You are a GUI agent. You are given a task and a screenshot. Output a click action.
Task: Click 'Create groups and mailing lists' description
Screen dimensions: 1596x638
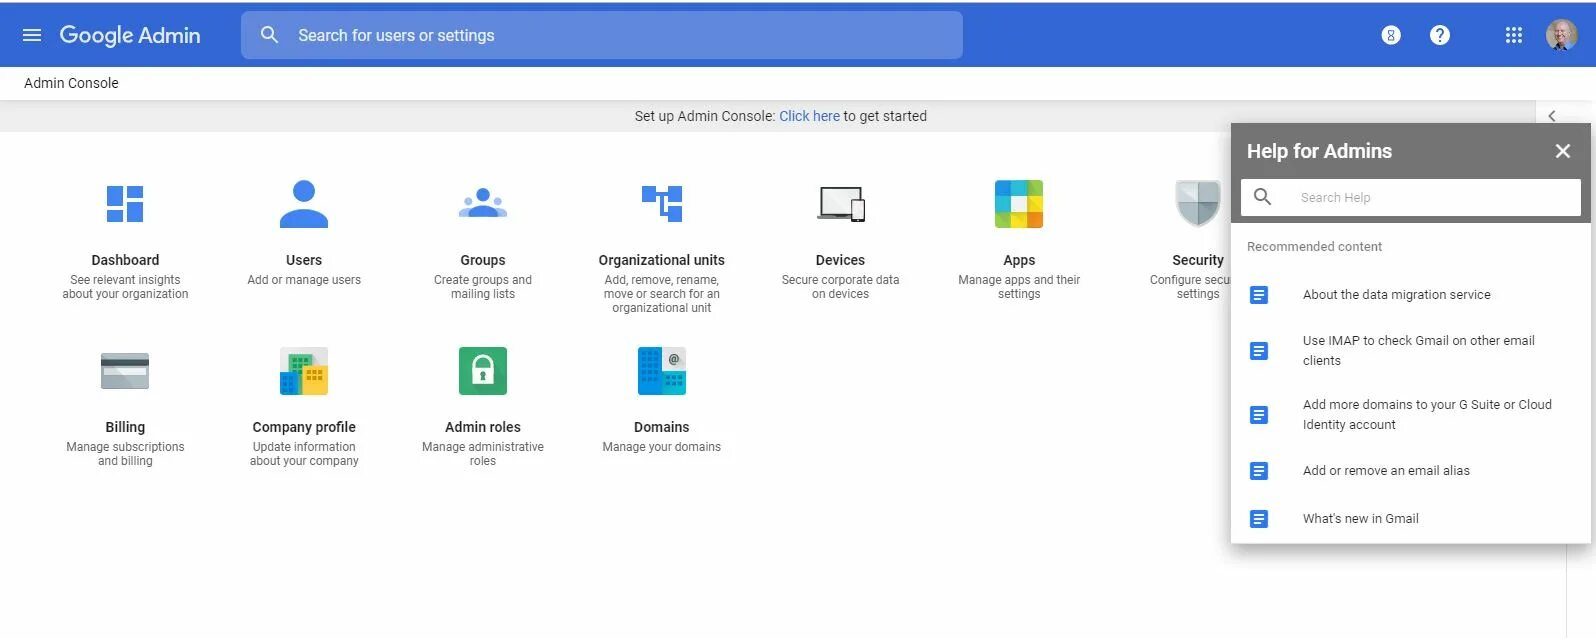(x=483, y=287)
